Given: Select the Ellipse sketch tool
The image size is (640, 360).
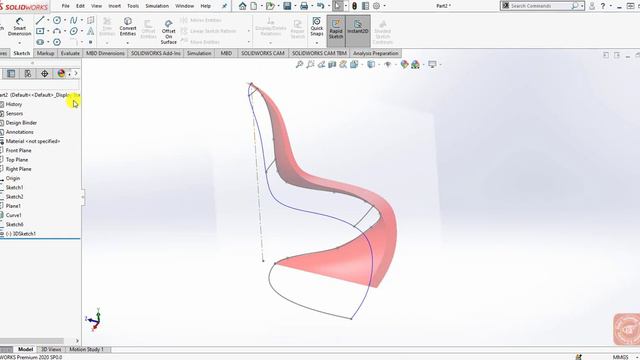Looking at the screenshot, I should point(73,31).
